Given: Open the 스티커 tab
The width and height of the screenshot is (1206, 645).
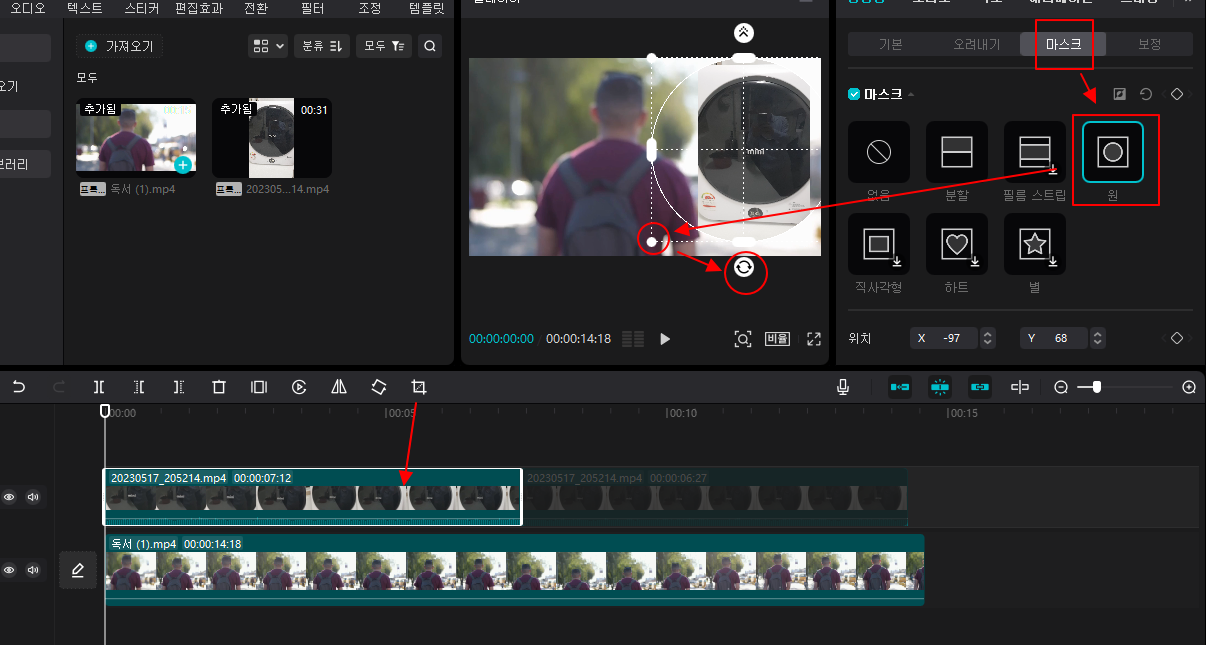Looking at the screenshot, I should [x=142, y=6].
